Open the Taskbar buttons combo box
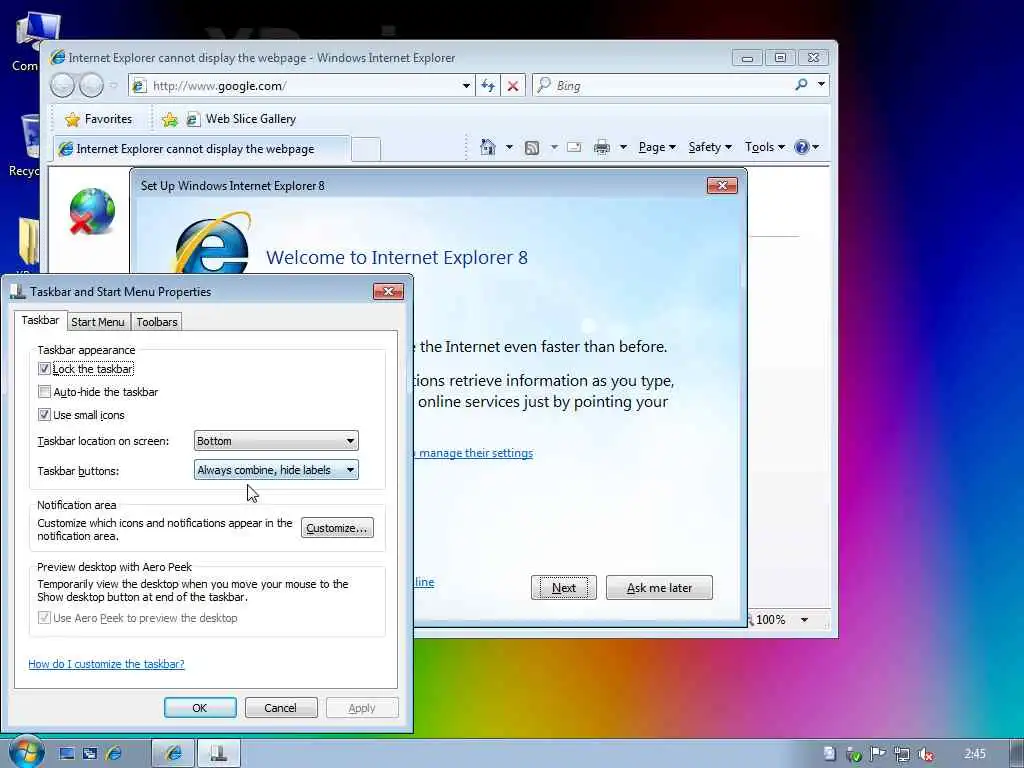The height and width of the screenshot is (768, 1024). (276, 470)
